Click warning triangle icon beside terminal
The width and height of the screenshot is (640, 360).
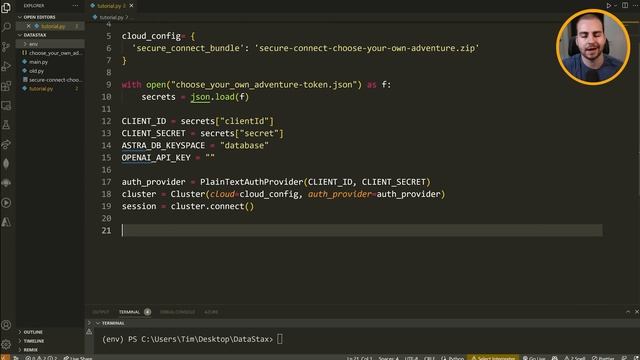89,331
